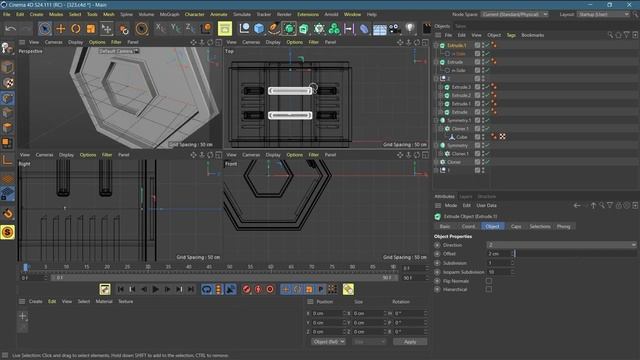
Task: Click the Make Editable icon in left sidebar
Action: pos(7,48)
